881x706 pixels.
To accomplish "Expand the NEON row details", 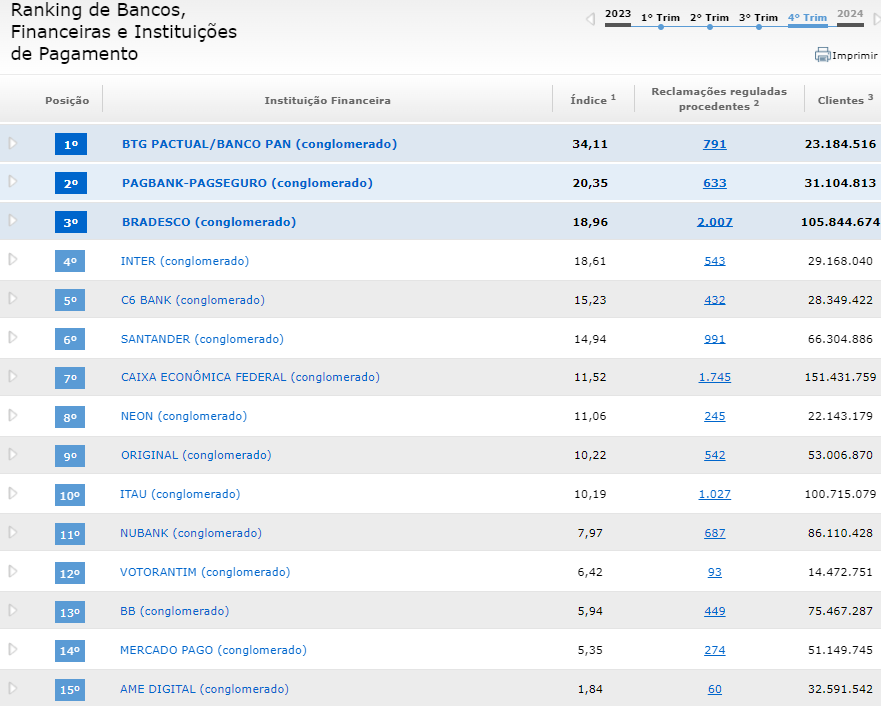I will [x=13, y=416].
